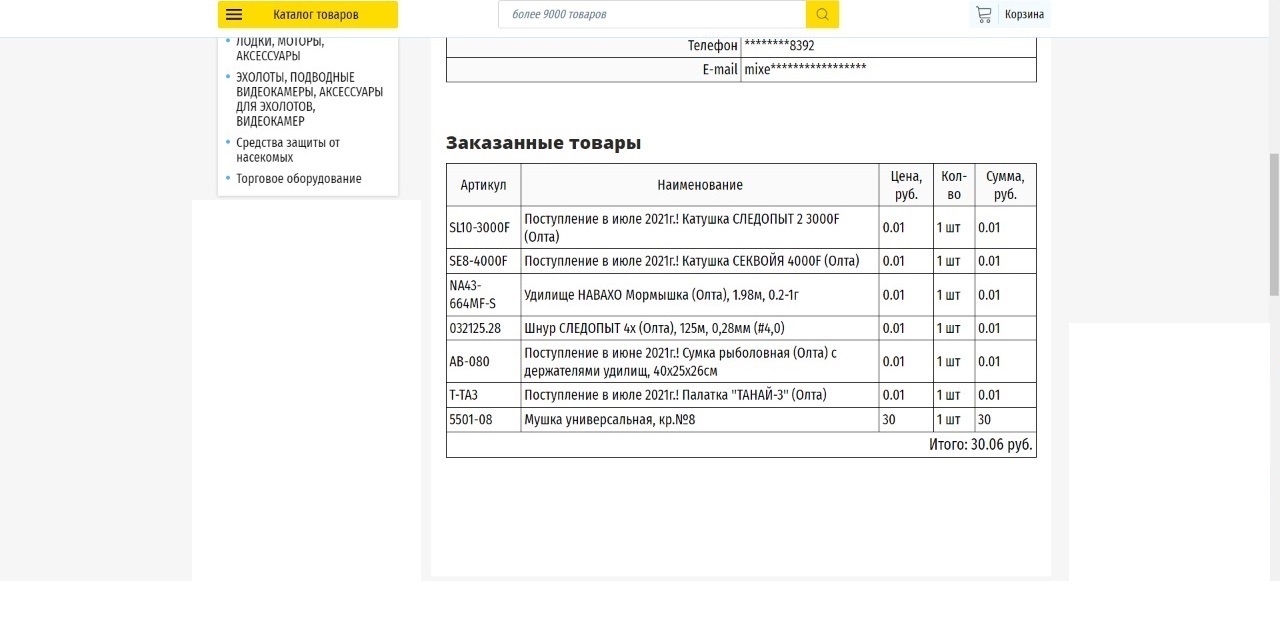The width and height of the screenshot is (1280, 642).
Task: Click the Палатка "ТАНАЙ-3" product name
Action: (x=675, y=395)
